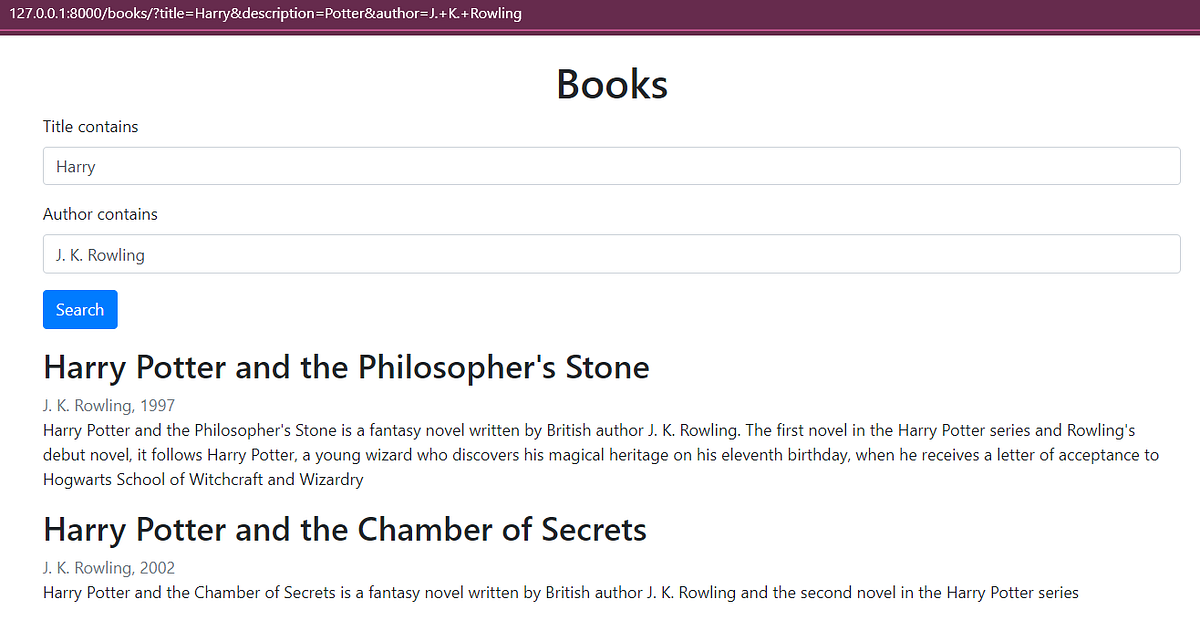Click the heading Harry Potter and the Philosopher's Stone
The height and width of the screenshot is (630, 1200).
point(346,367)
